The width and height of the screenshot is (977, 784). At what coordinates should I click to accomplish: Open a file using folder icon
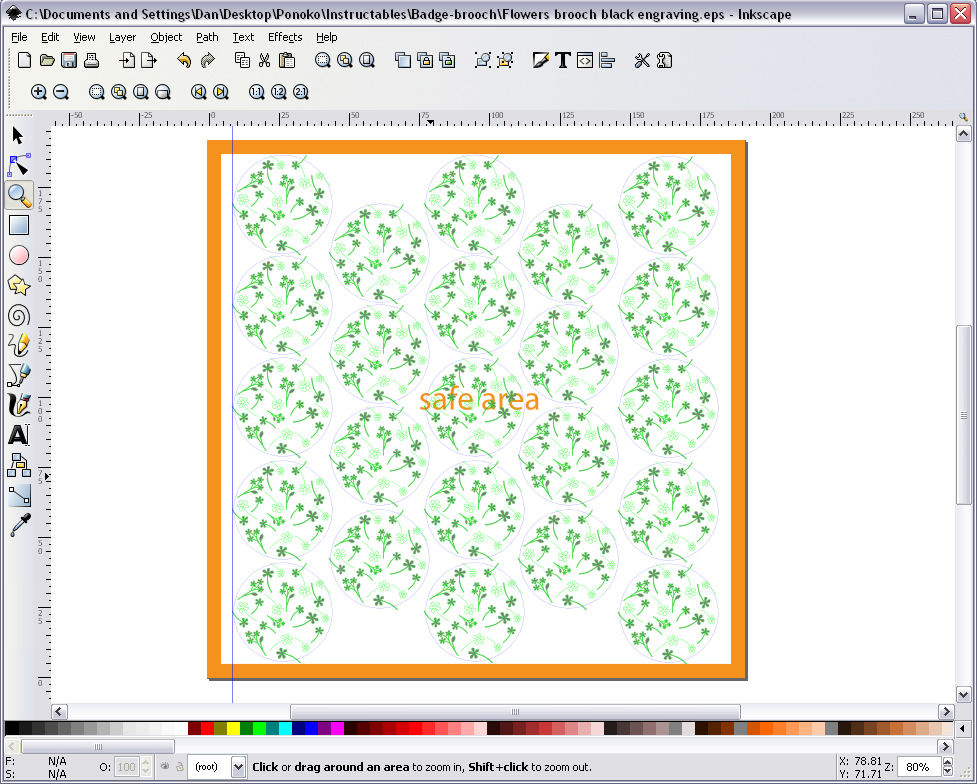47,60
